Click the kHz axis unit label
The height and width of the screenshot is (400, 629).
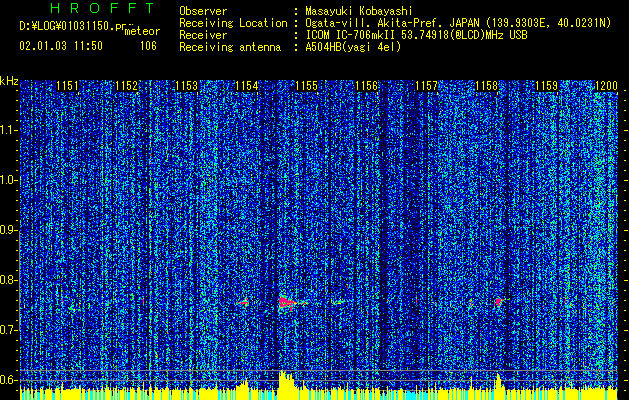point(9,81)
